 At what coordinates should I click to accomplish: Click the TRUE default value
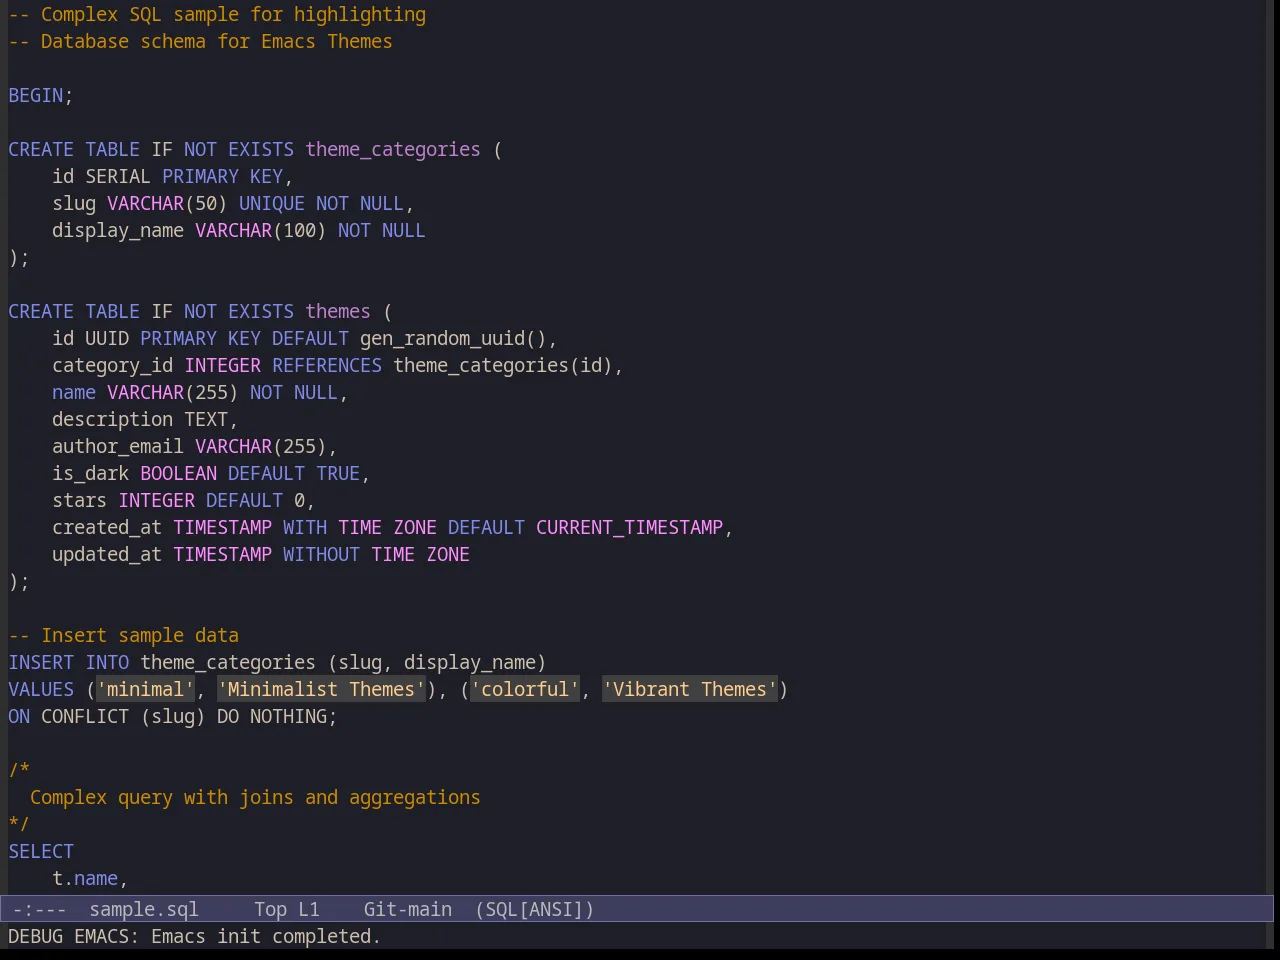tap(338, 473)
